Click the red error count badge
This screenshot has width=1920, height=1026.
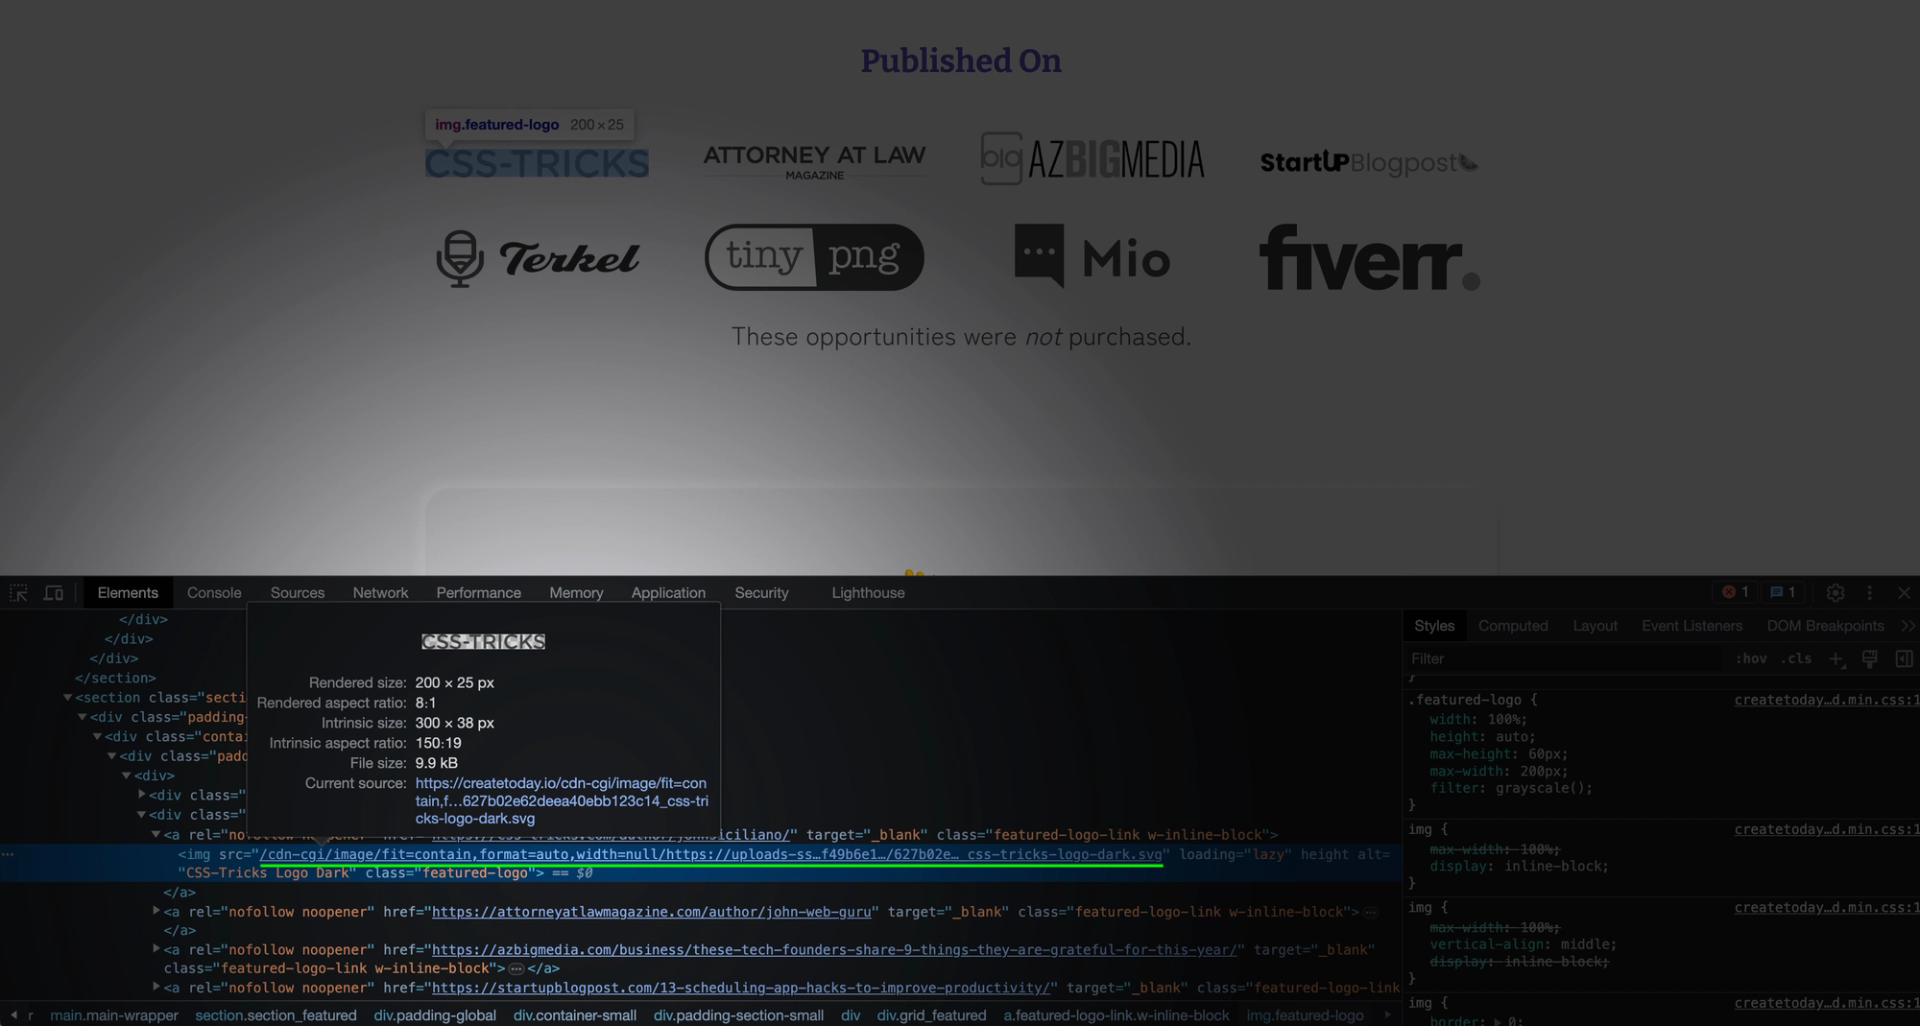tap(1735, 592)
